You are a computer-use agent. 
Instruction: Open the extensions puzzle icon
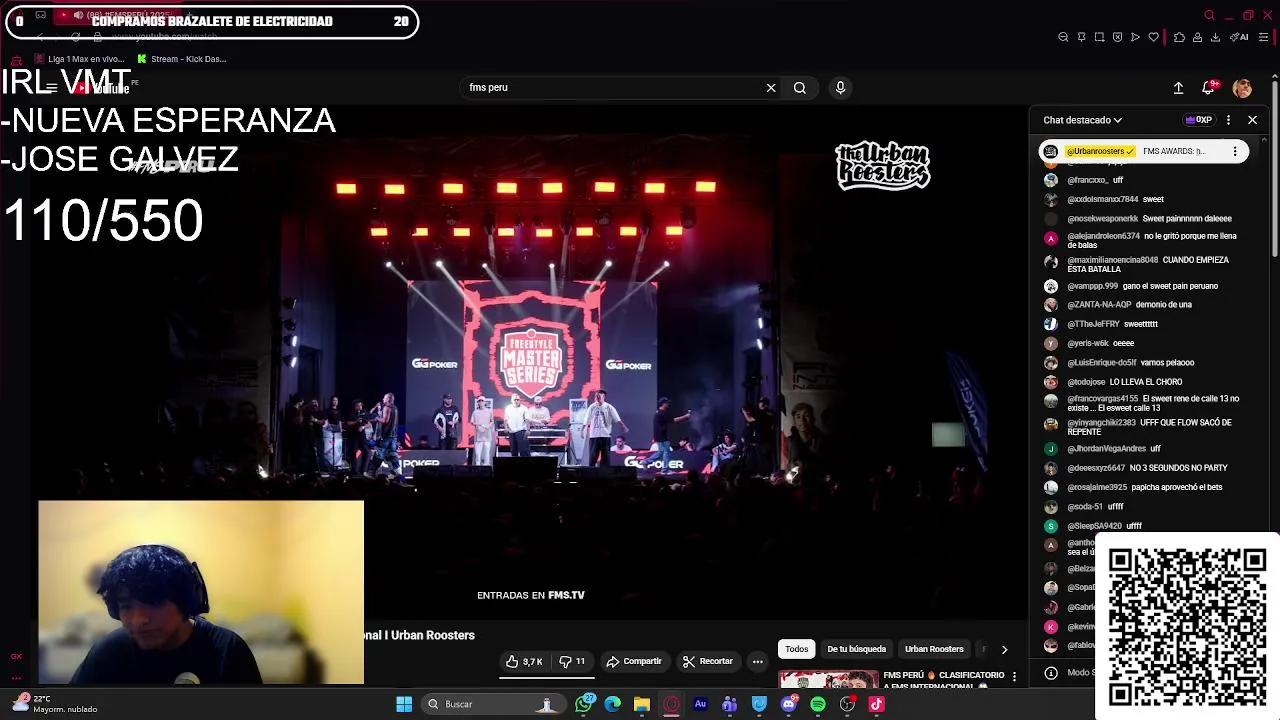(1179, 37)
